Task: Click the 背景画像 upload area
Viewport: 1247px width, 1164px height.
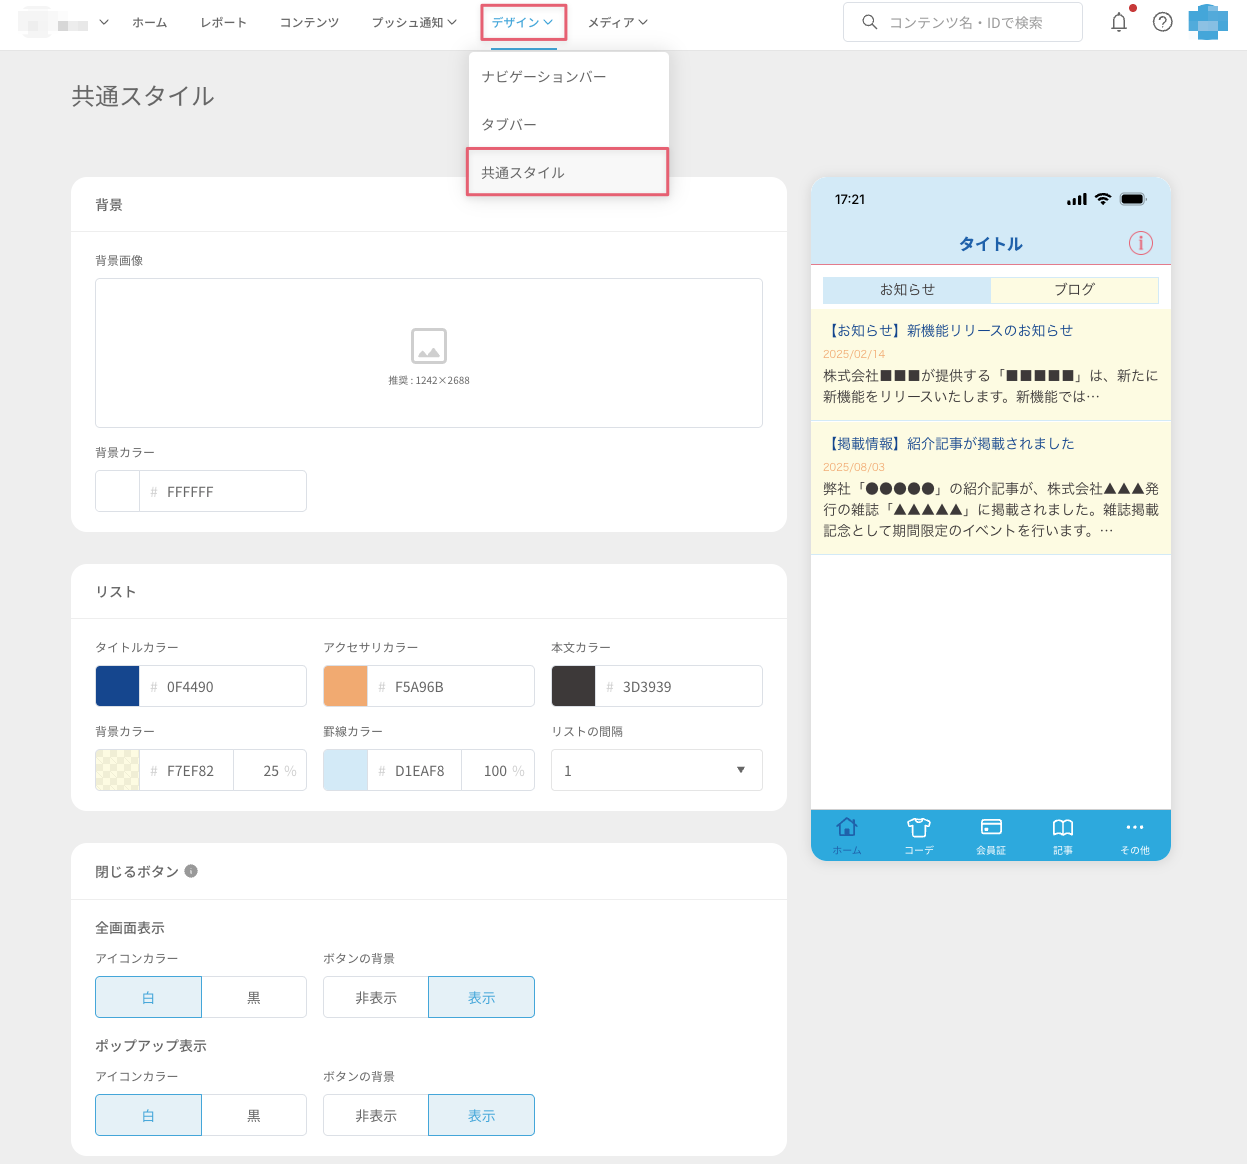Action: pos(429,353)
